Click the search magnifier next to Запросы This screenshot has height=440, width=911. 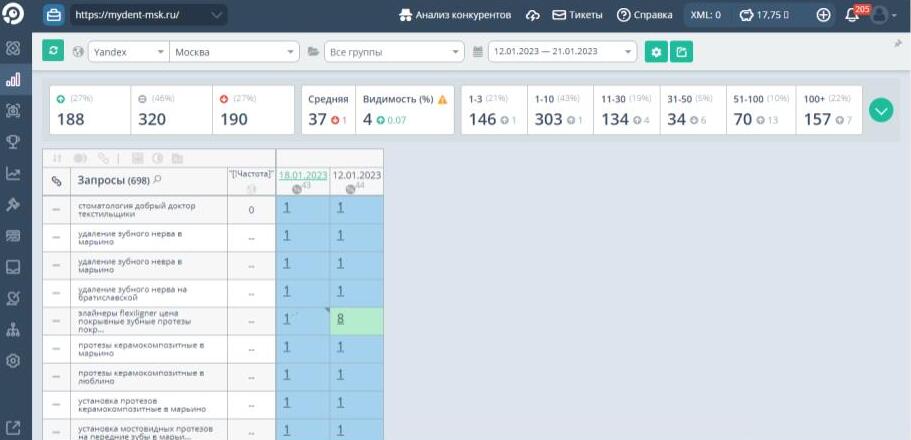click(x=157, y=180)
